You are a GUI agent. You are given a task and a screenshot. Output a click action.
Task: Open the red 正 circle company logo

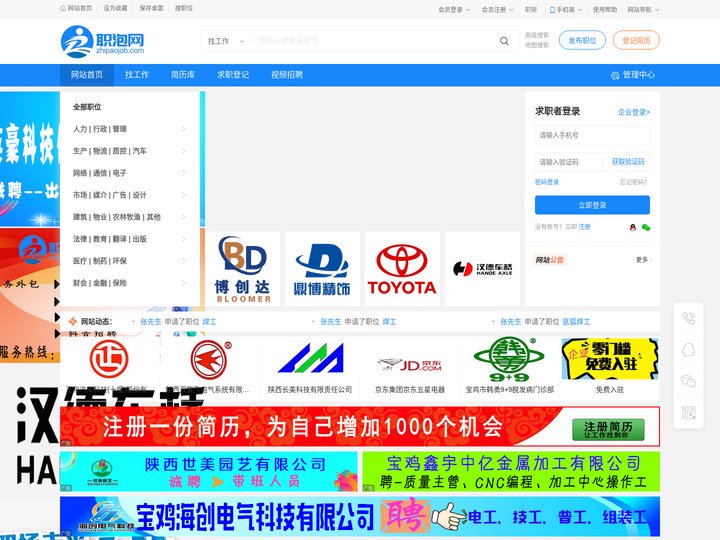pyautogui.click(x=109, y=359)
